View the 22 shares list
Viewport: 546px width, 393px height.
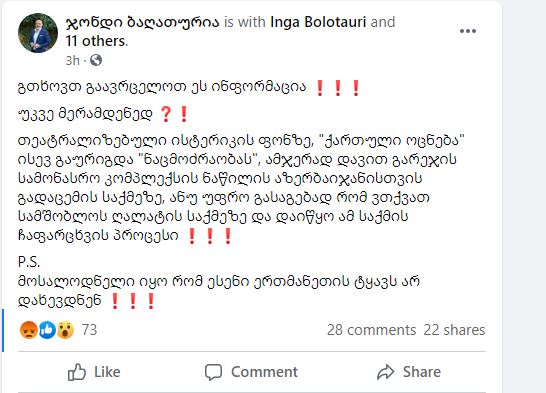[454, 330]
